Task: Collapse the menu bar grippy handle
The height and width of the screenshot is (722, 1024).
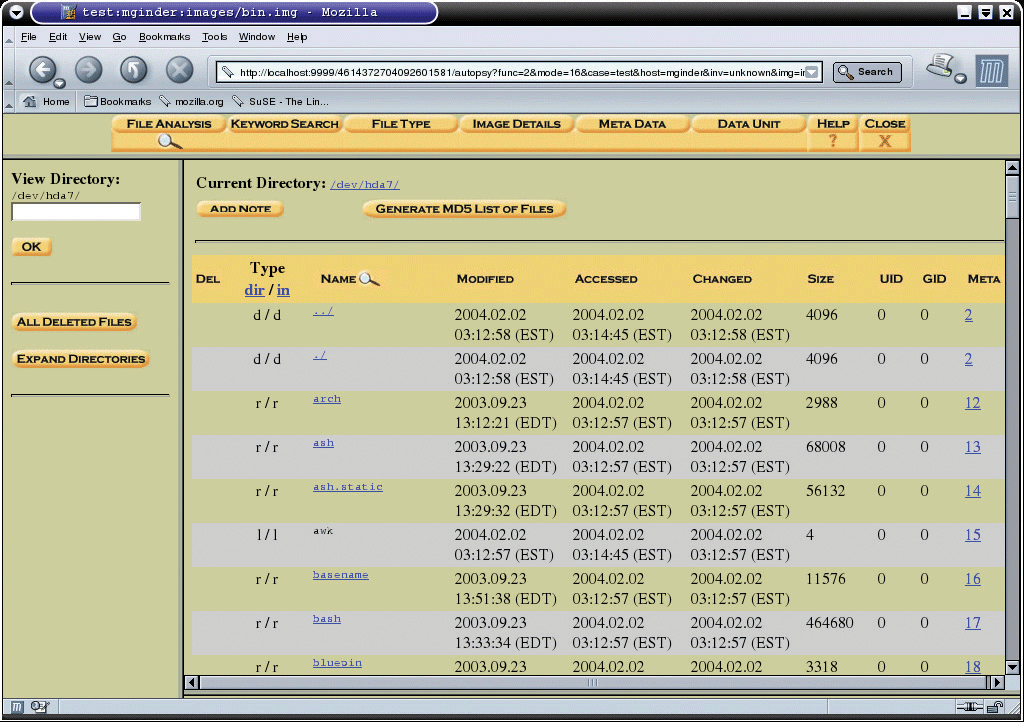Action: tap(8, 39)
